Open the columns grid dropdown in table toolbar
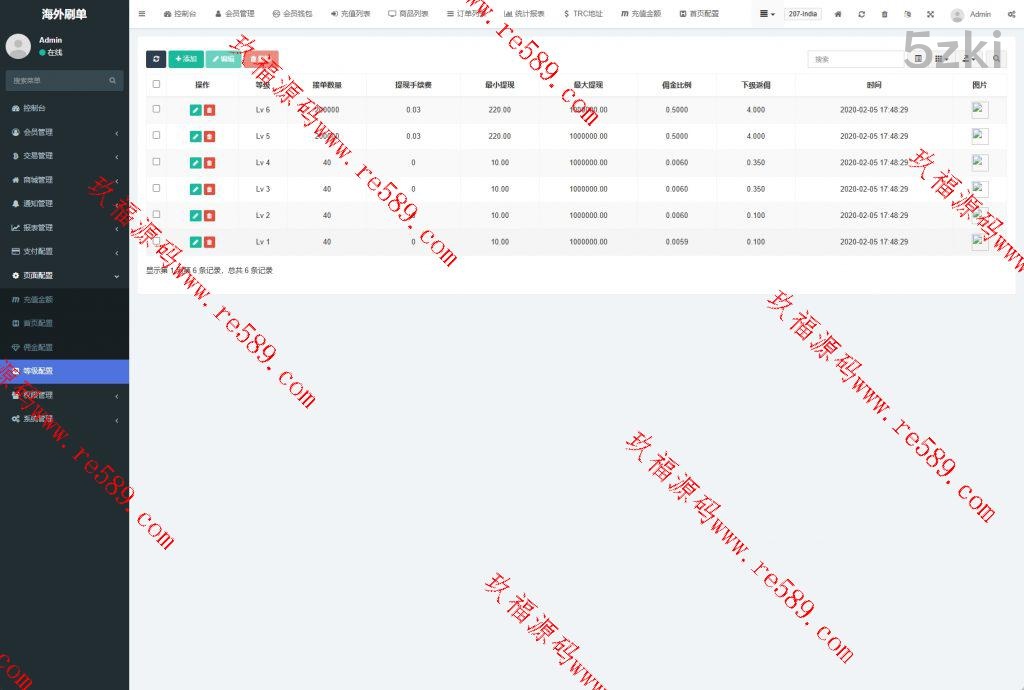The width and height of the screenshot is (1024, 690). [941, 59]
